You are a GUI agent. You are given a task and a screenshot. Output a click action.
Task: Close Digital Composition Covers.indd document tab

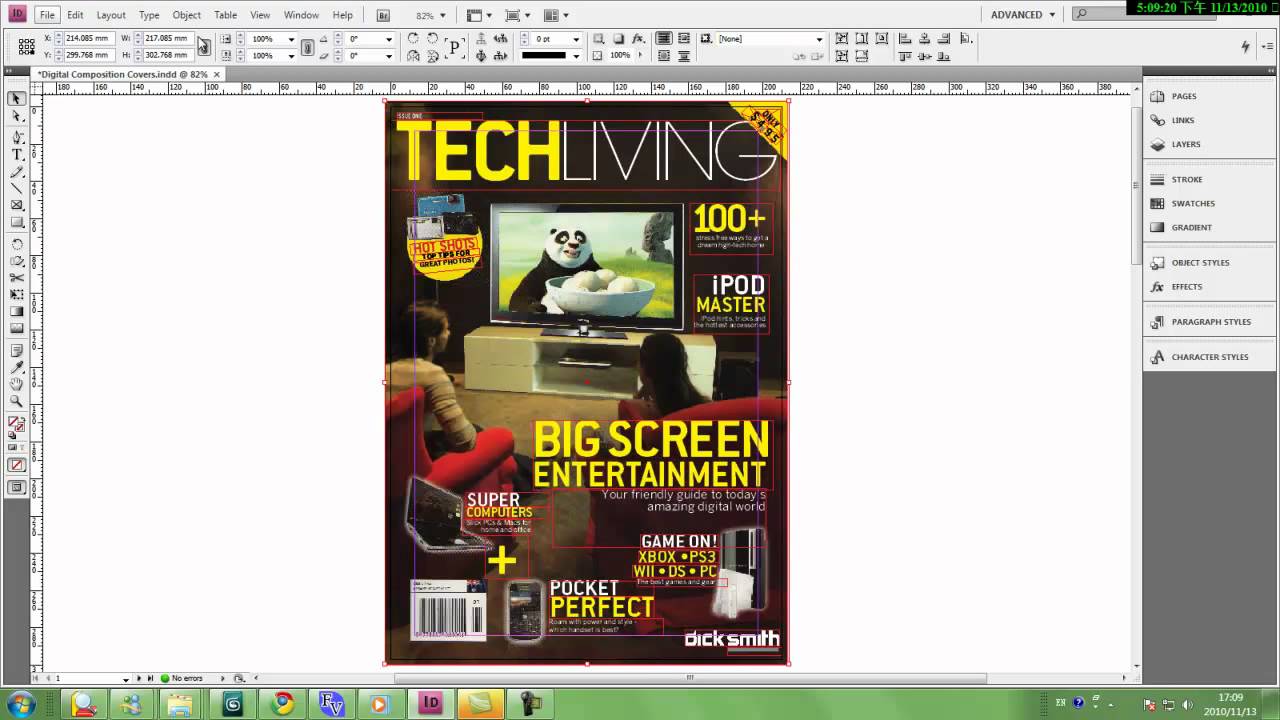216,74
